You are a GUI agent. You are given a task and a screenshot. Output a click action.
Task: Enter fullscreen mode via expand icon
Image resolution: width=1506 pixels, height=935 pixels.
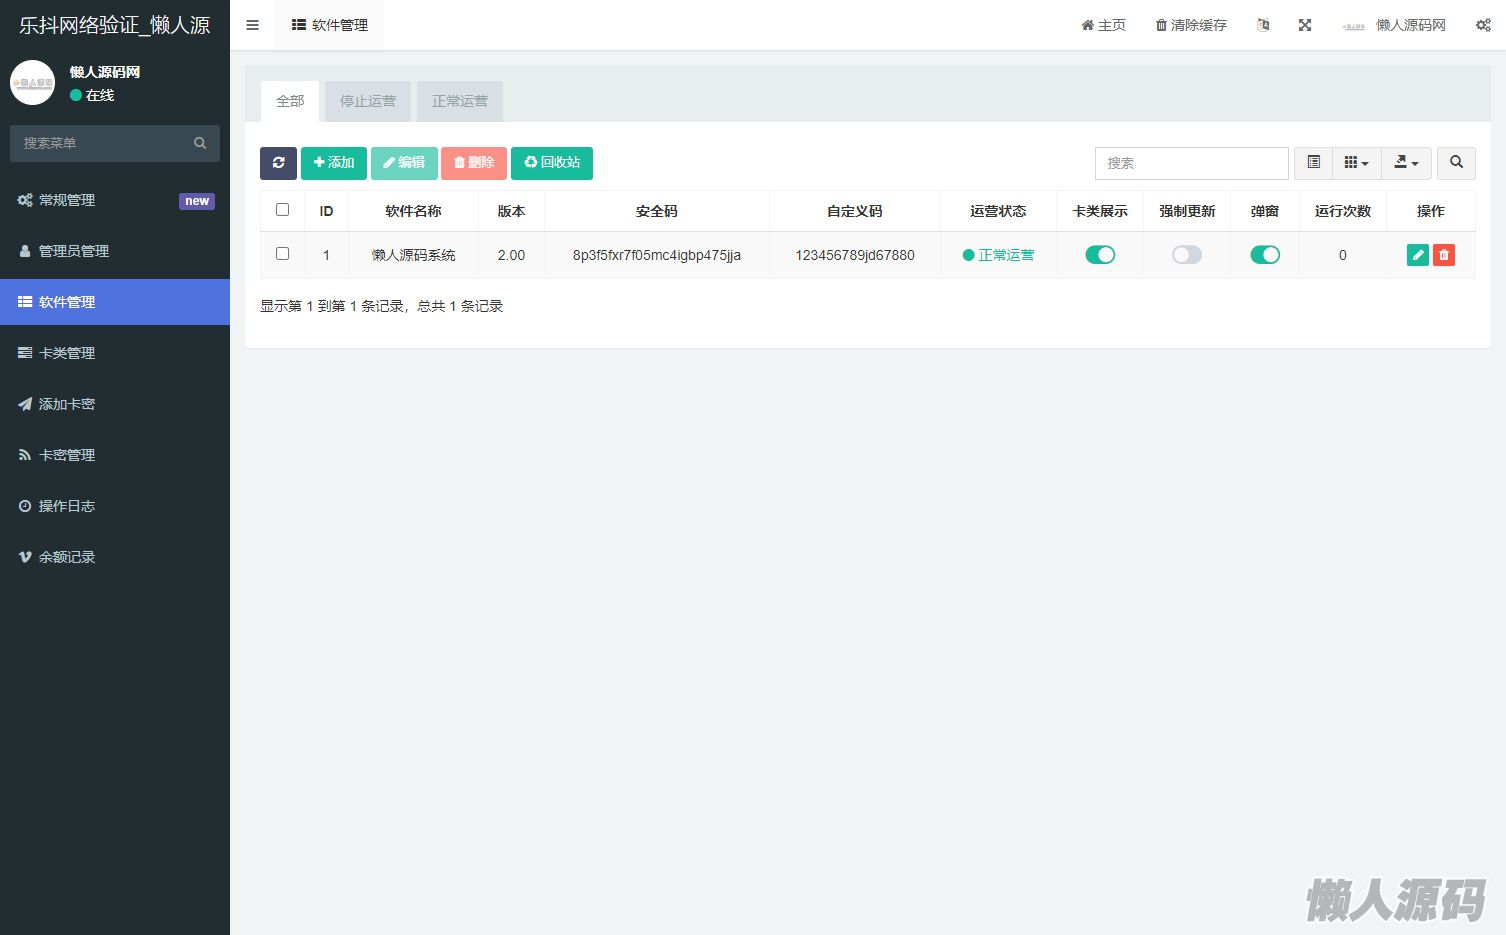point(1305,25)
